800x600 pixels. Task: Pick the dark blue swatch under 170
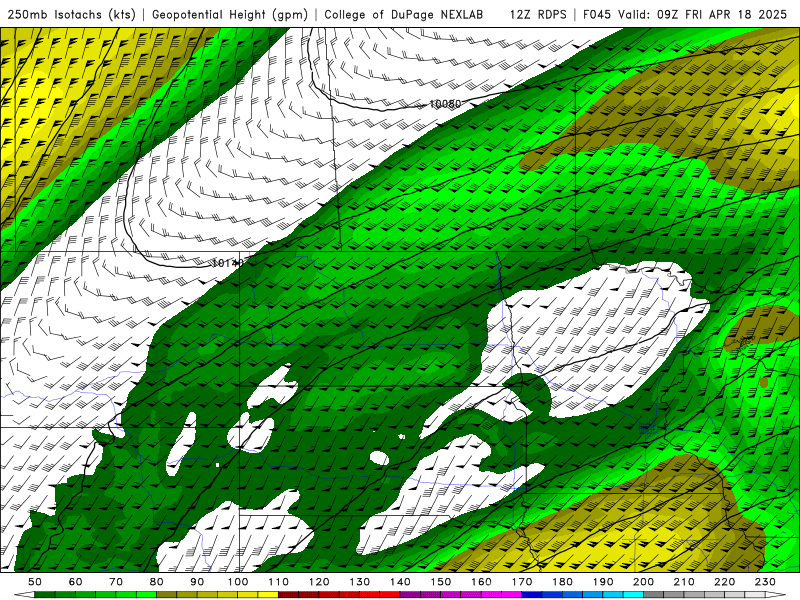click(x=532, y=595)
